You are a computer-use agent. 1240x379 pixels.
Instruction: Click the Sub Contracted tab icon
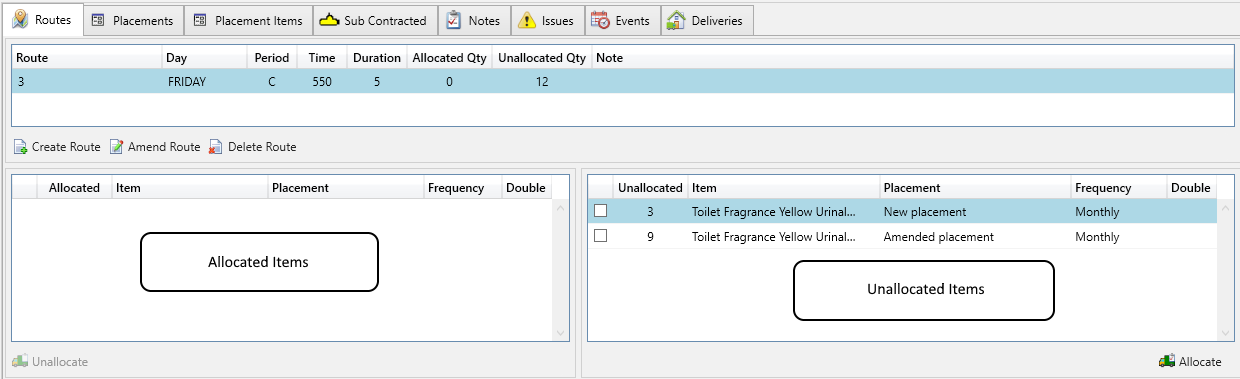[x=329, y=20]
